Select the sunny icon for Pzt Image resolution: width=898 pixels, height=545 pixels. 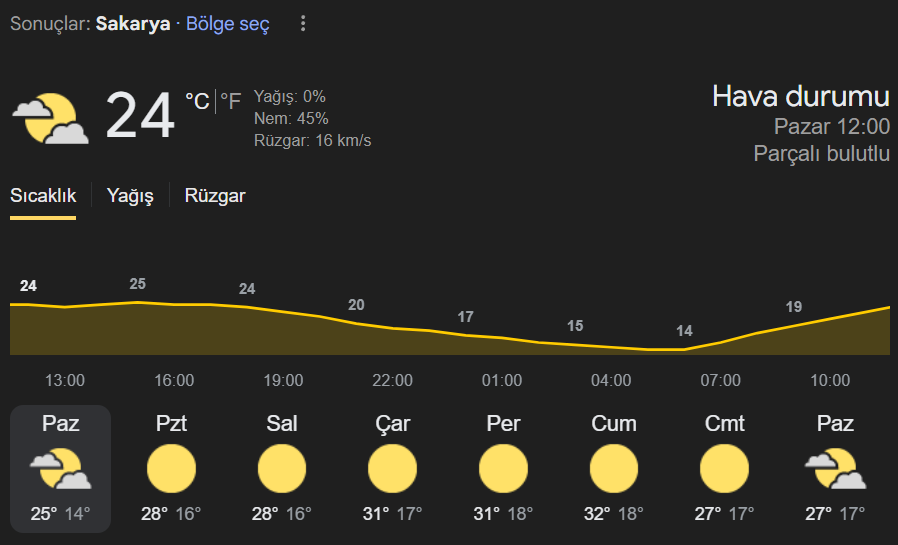171,468
